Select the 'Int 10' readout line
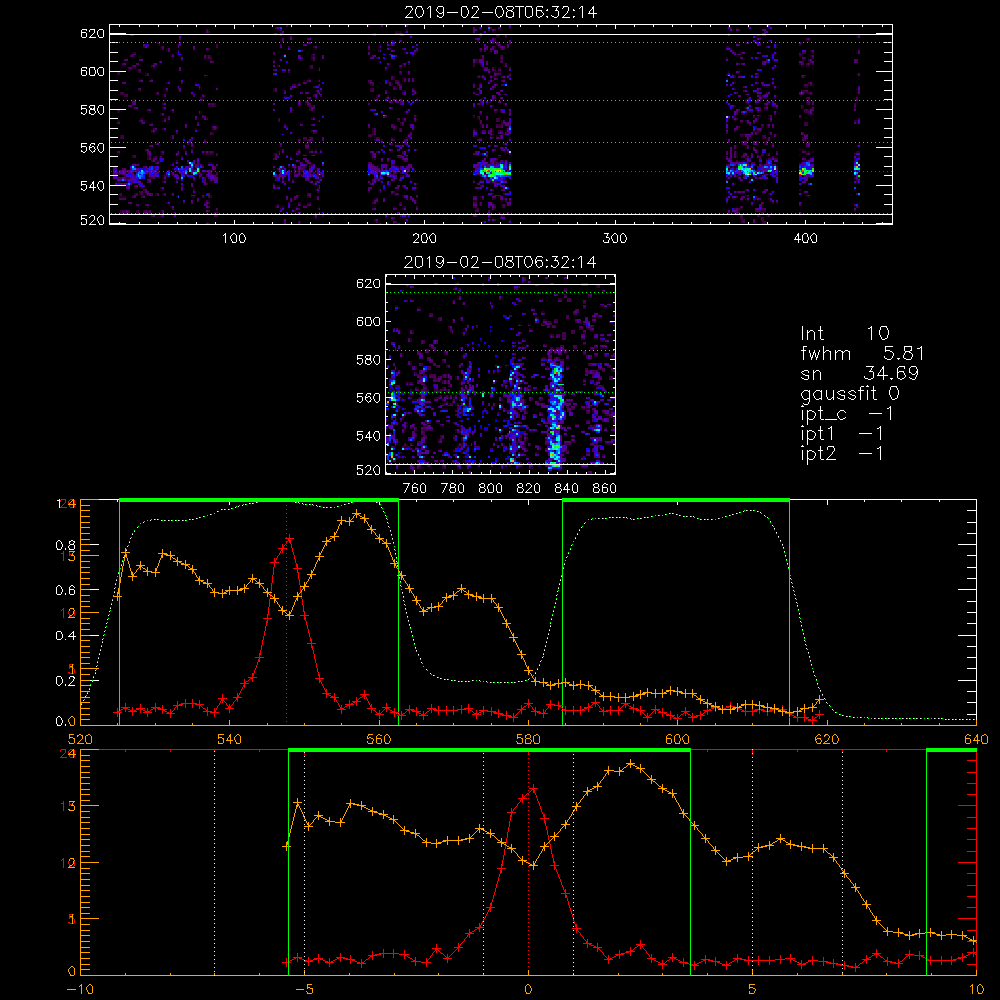1000x1000 pixels. click(845, 333)
